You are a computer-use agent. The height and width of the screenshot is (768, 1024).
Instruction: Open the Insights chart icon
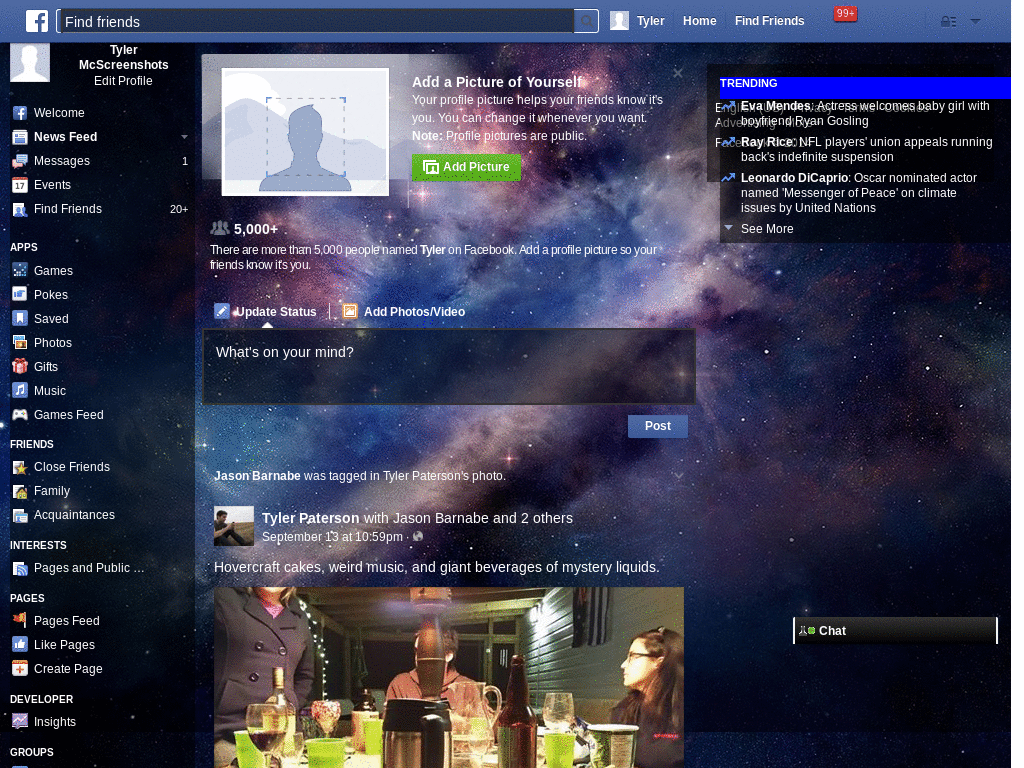coord(20,722)
